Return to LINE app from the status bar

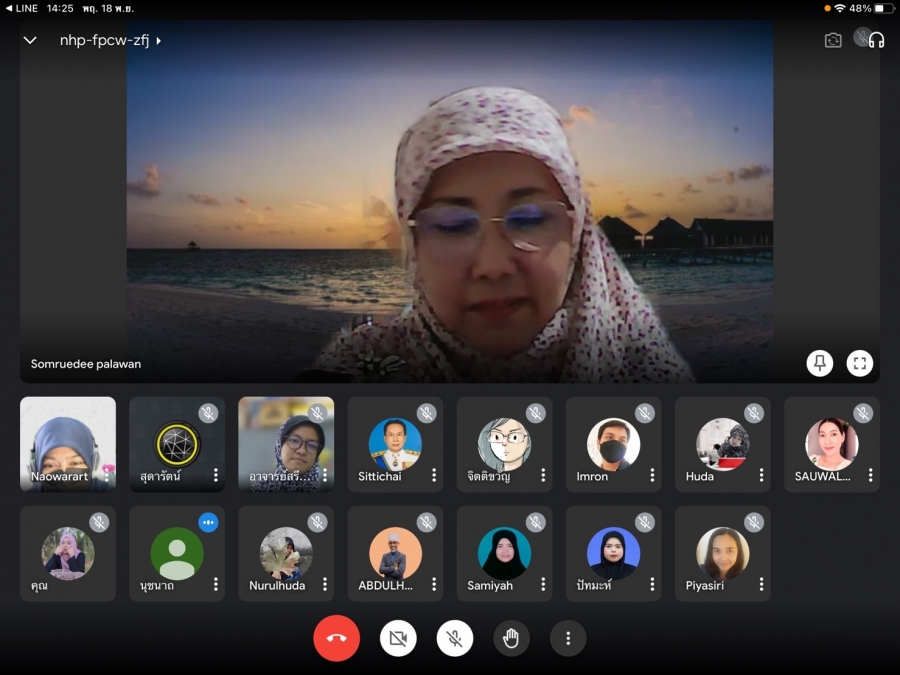pos(21,8)
